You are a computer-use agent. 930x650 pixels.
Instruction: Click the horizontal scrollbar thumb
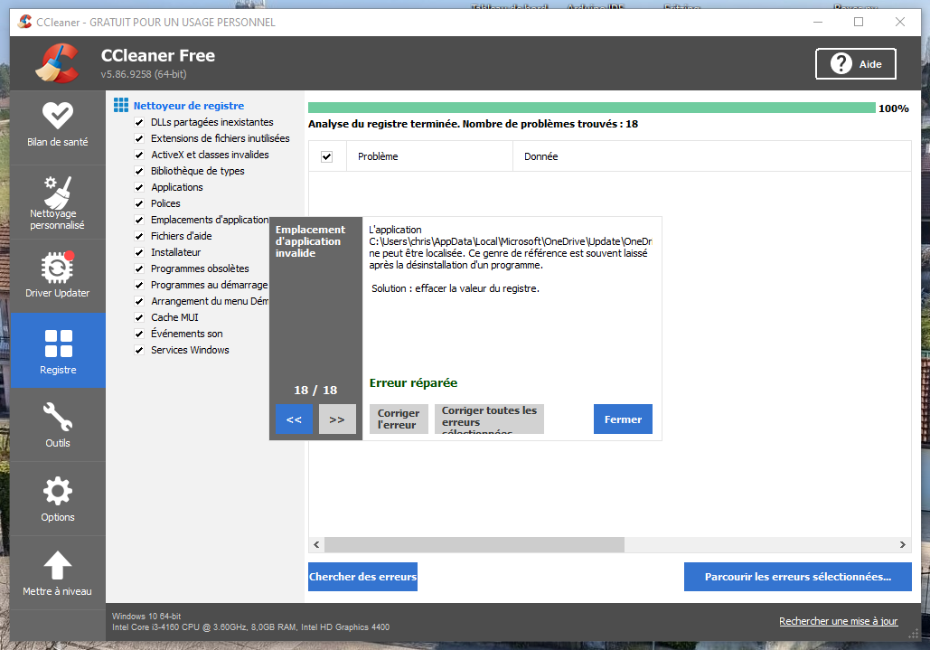474,544
